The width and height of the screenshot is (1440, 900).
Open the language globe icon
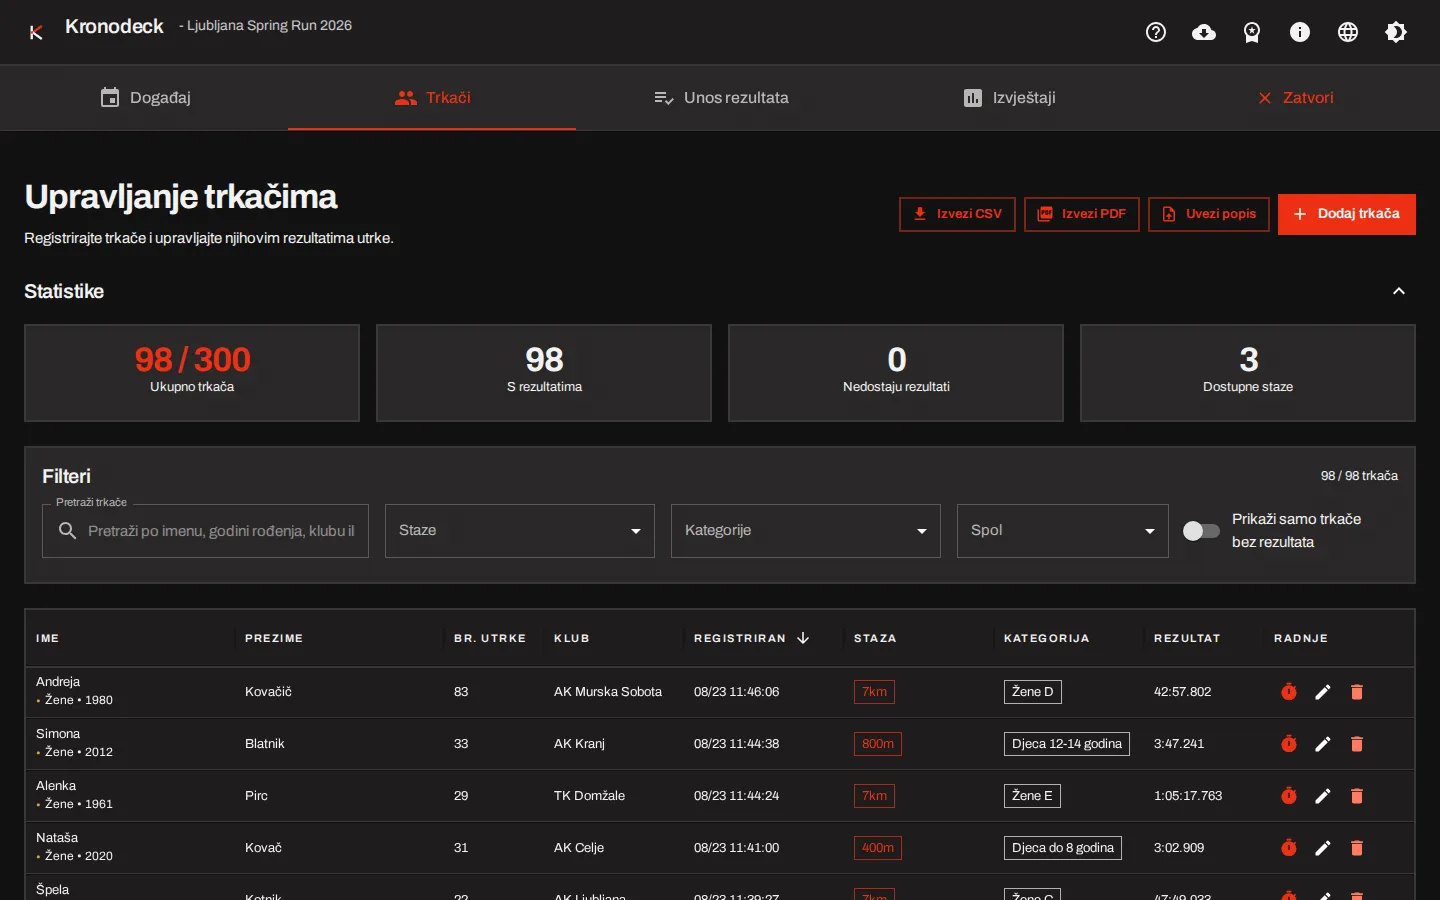tap(1348, 32)
